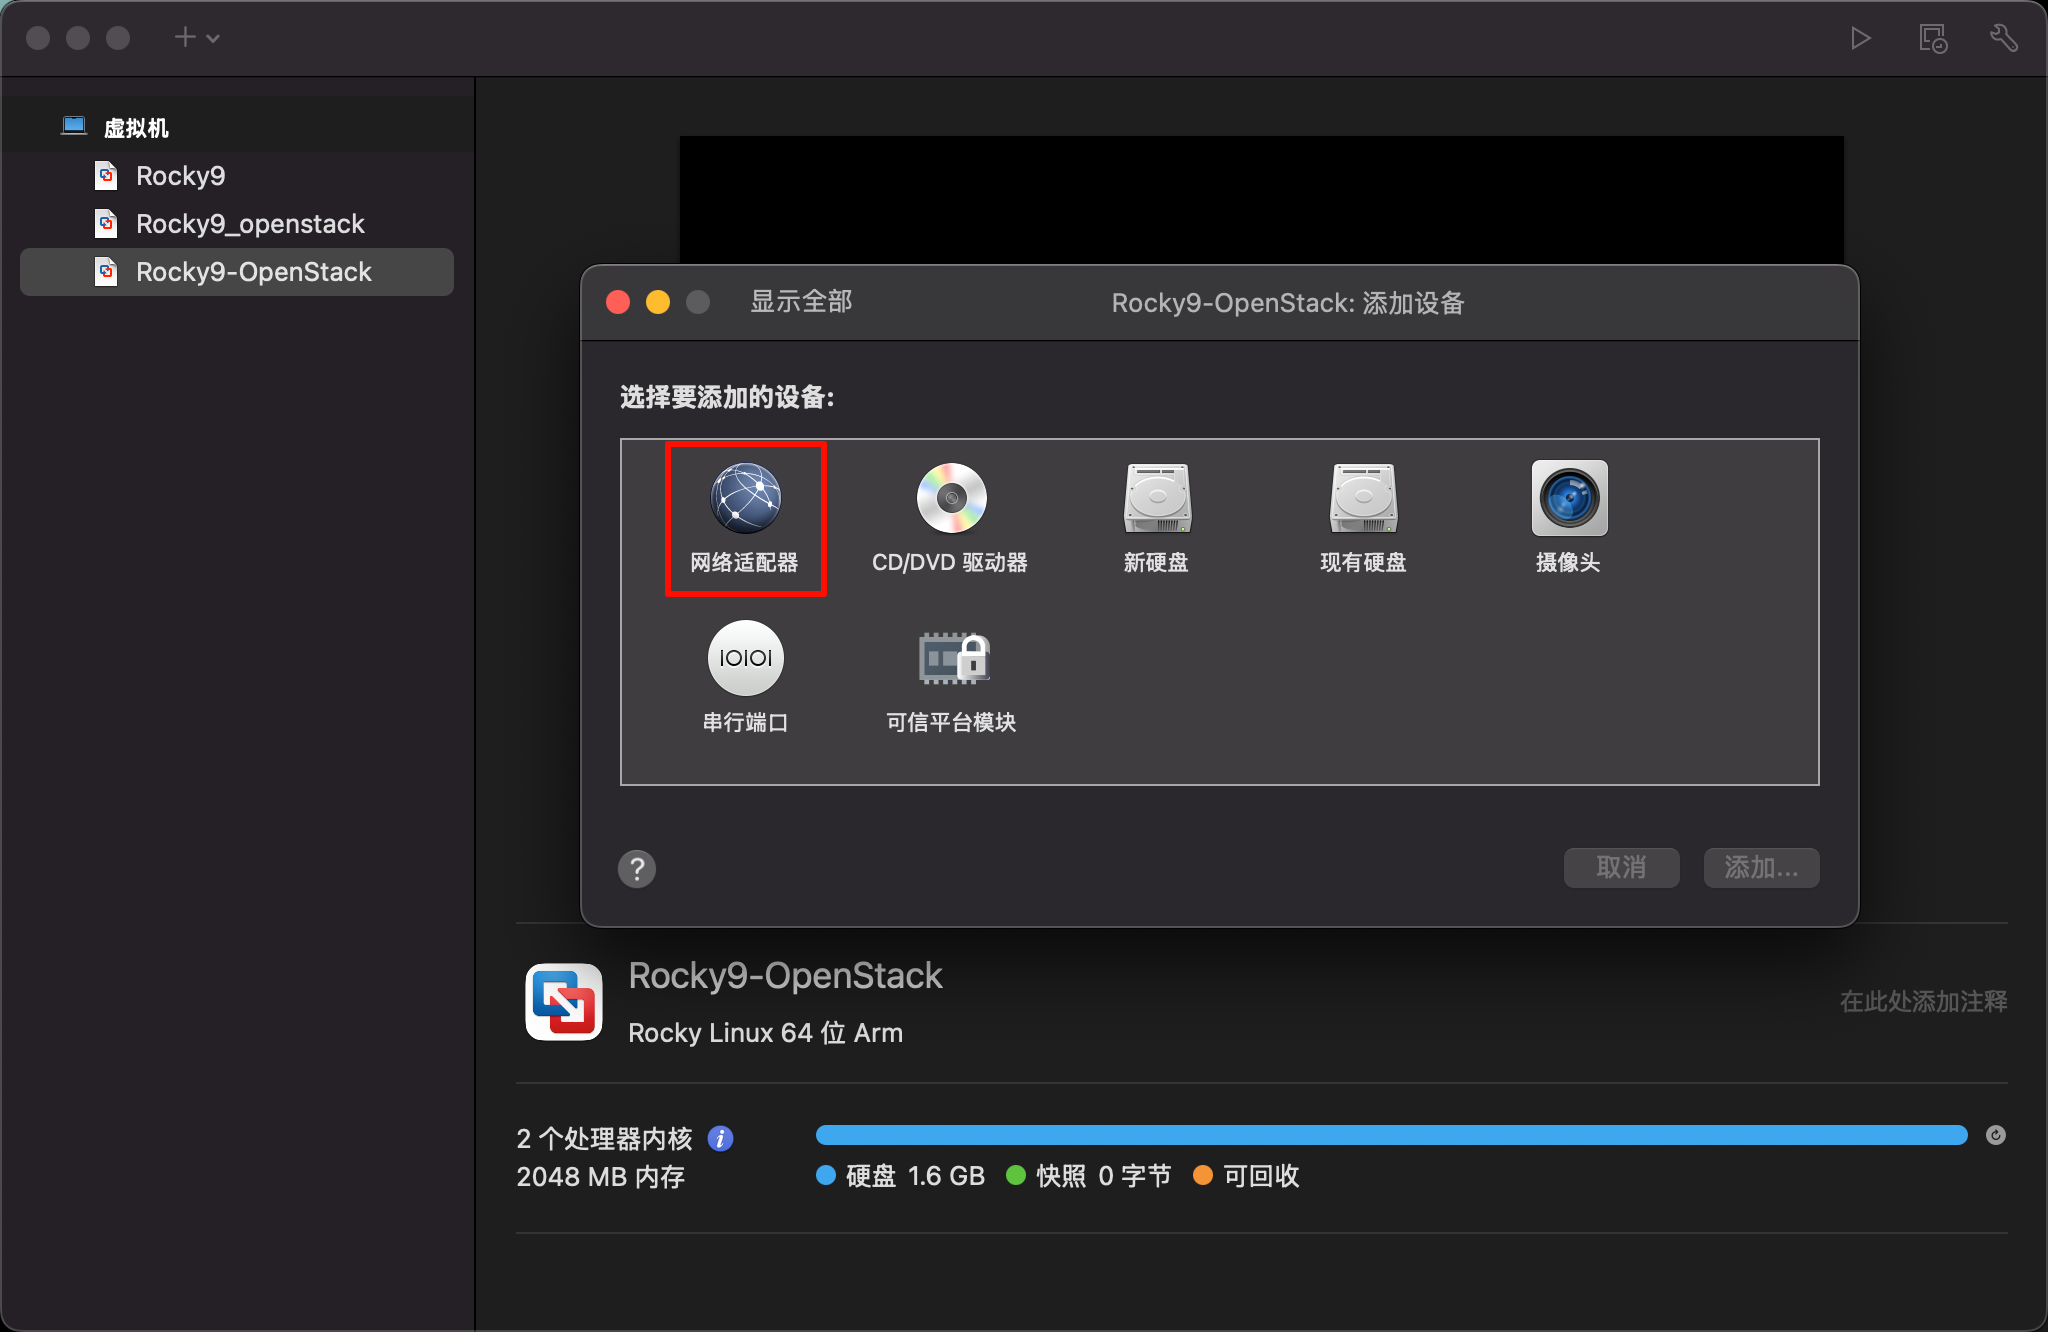Select the Network Adapter (网络适配器) device icon

tap(745, 499)
